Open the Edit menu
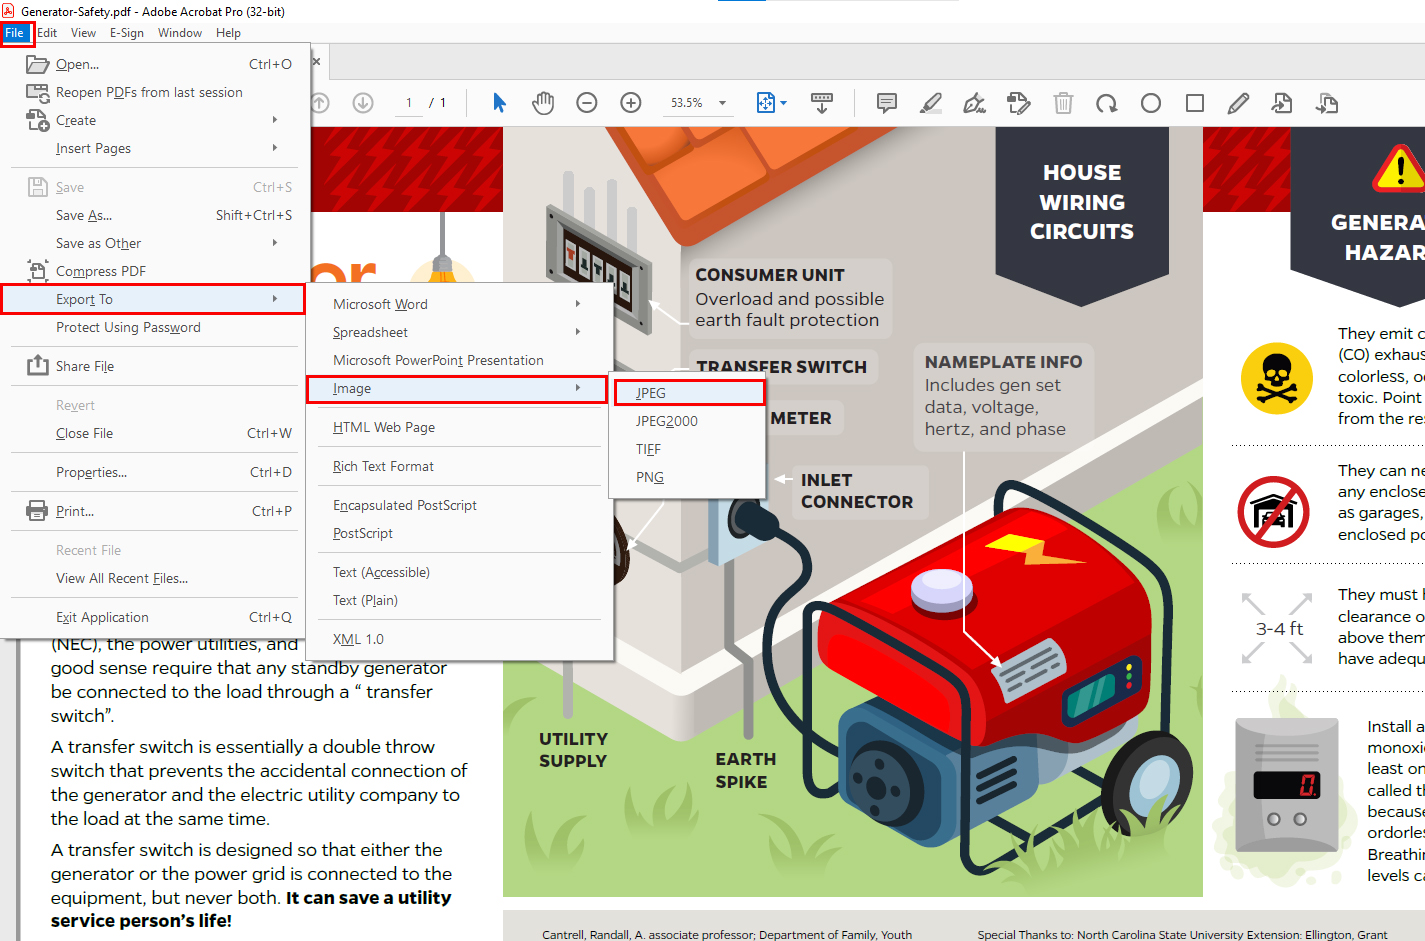Viewport: 1425px width, 941px height. click(x=47, y=33)
